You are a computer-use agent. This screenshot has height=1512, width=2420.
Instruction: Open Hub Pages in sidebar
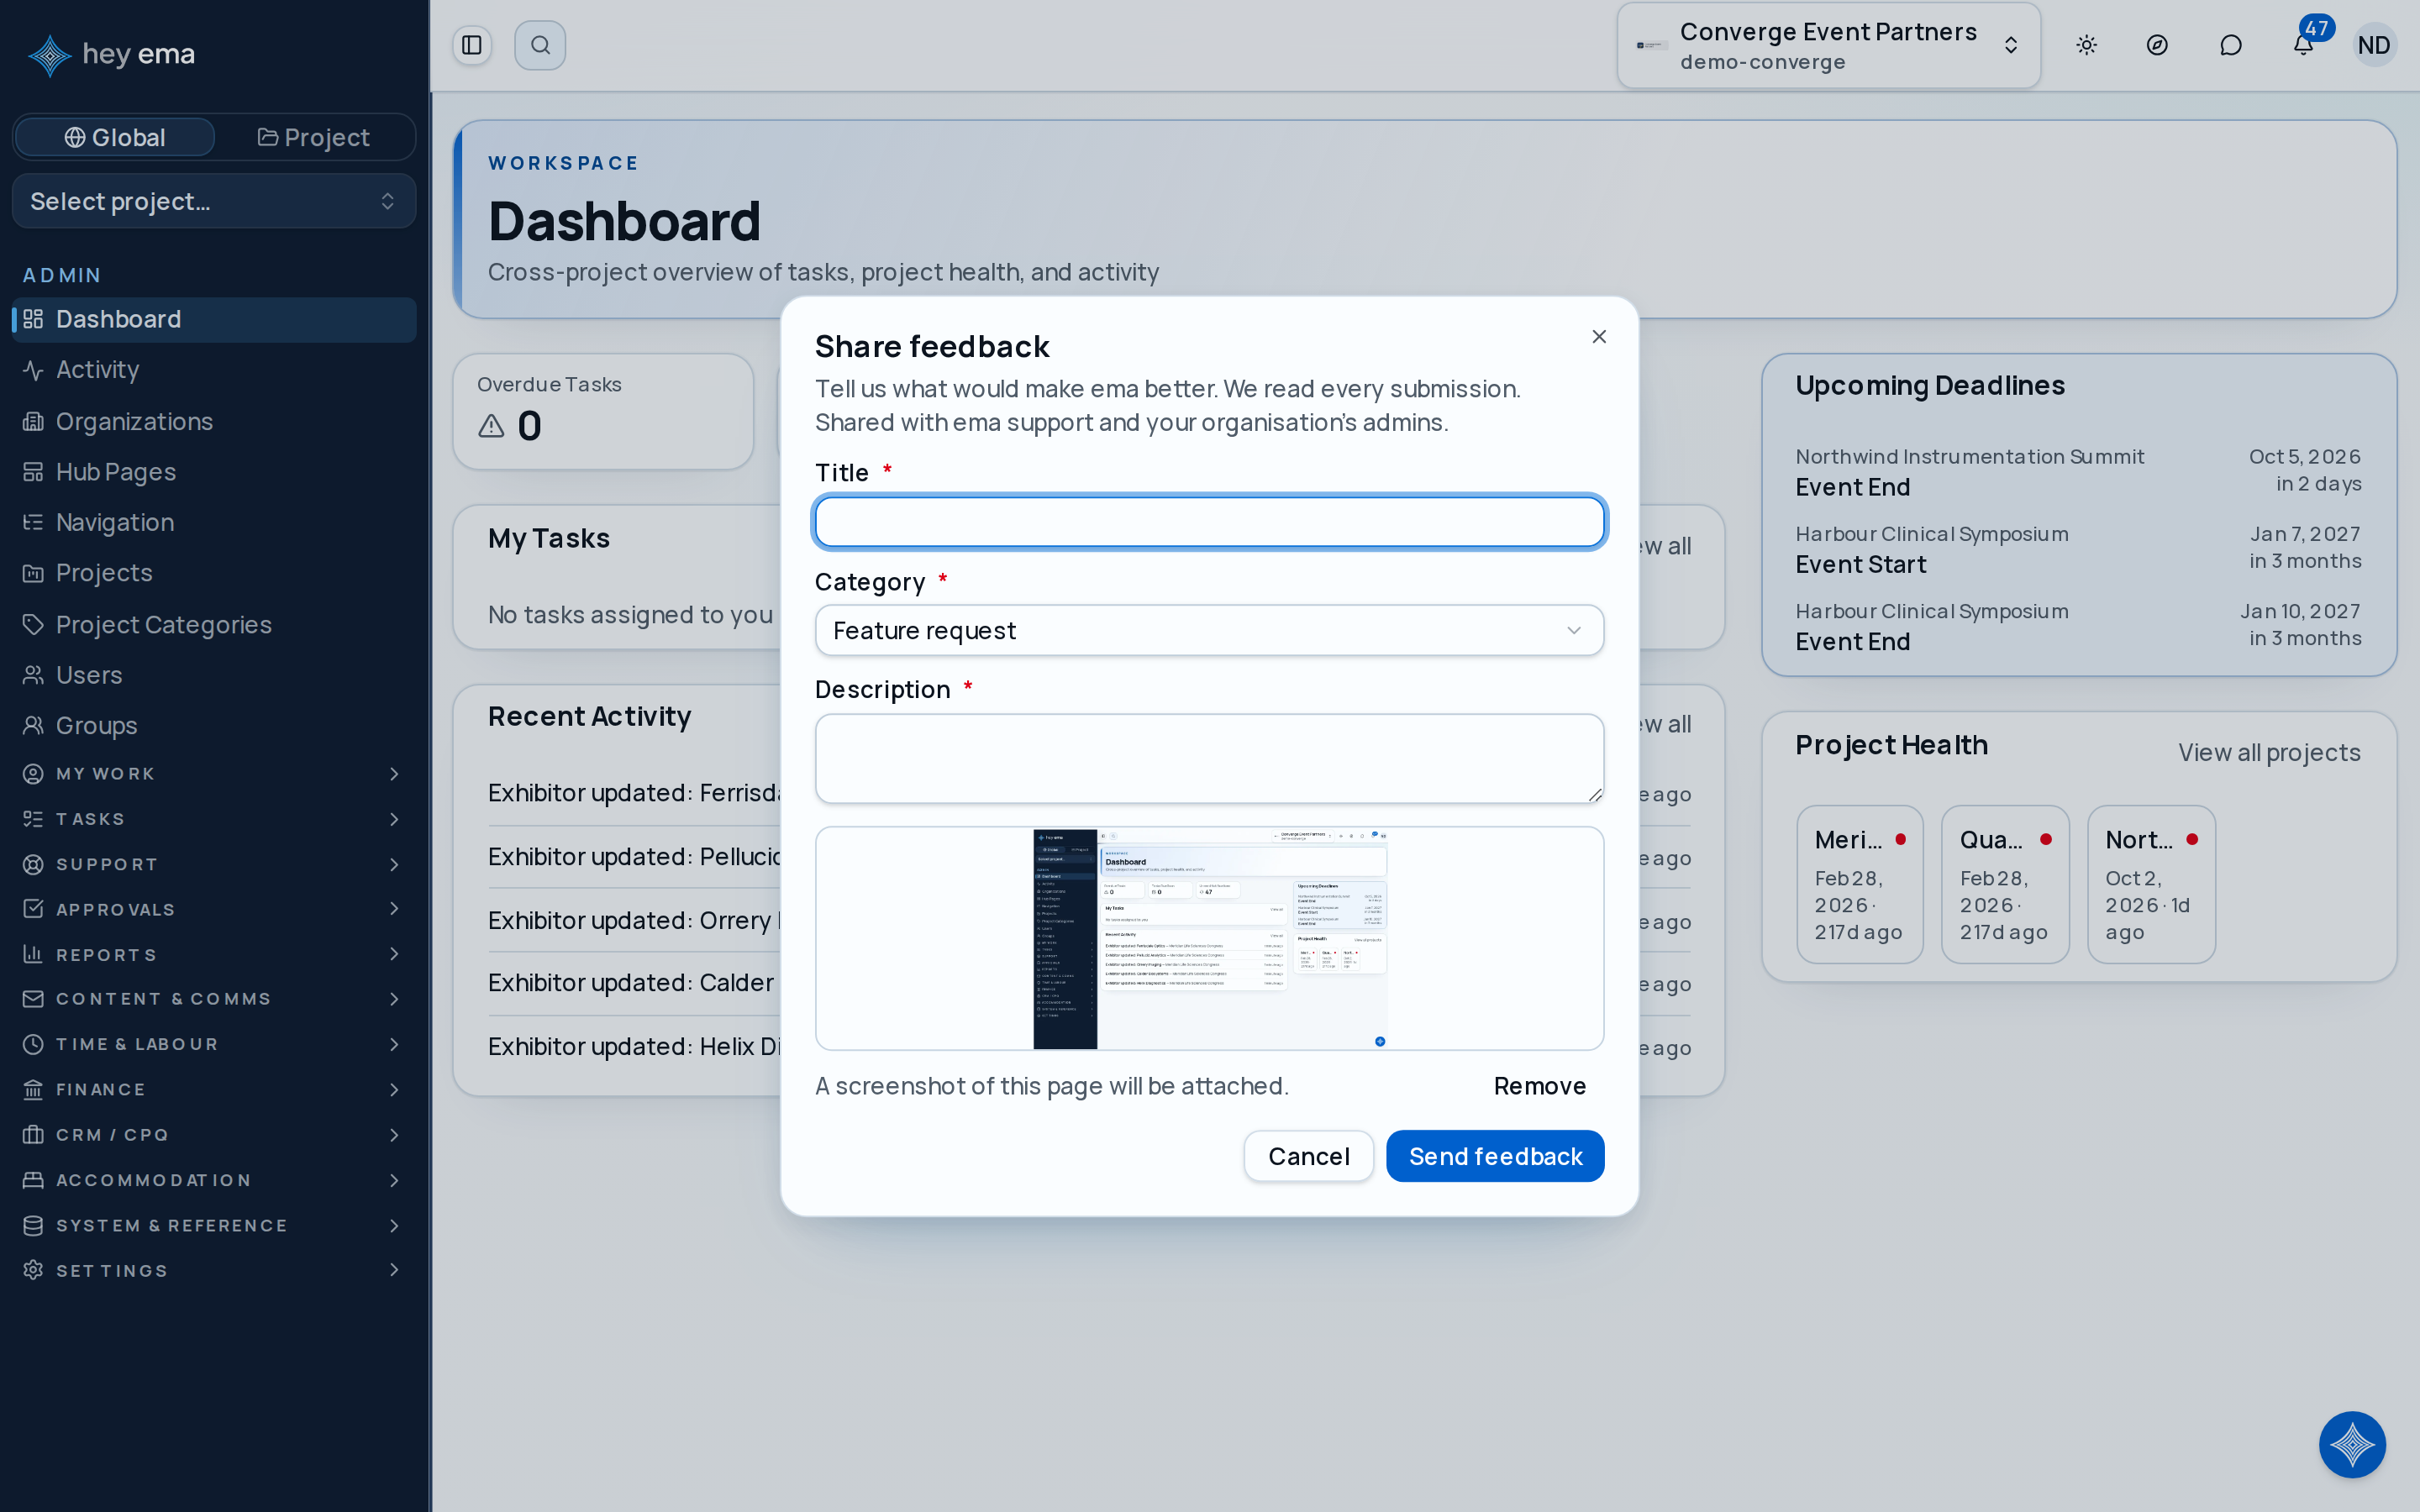pos(213,472)
